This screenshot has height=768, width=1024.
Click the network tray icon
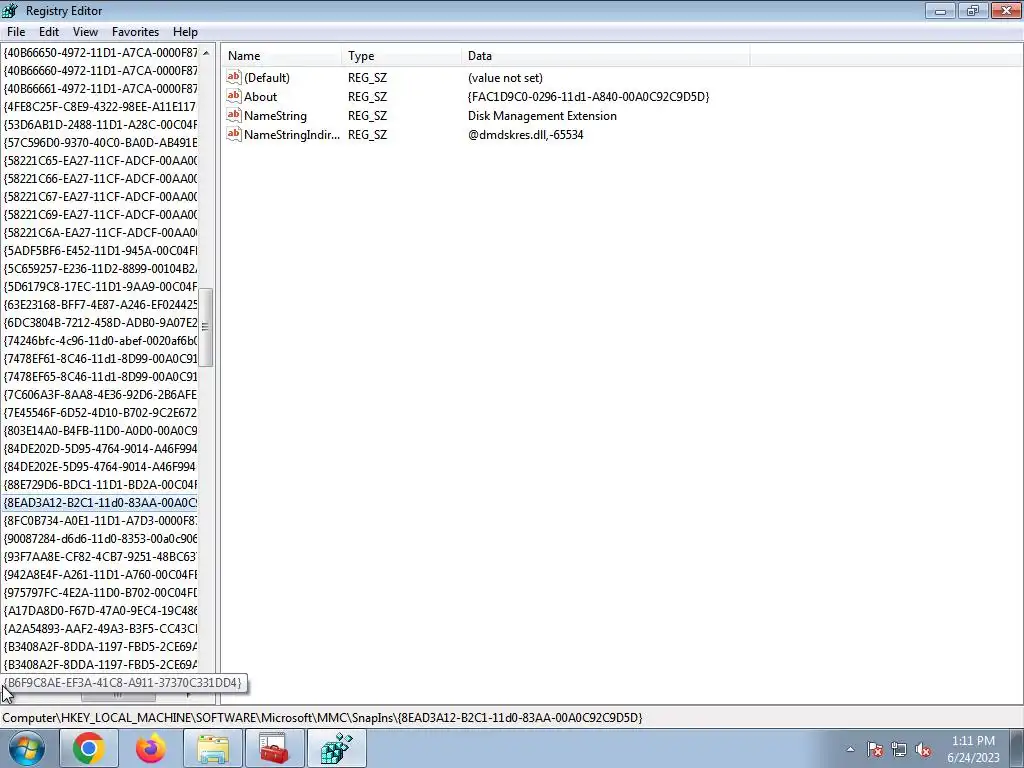pos(899,749)
